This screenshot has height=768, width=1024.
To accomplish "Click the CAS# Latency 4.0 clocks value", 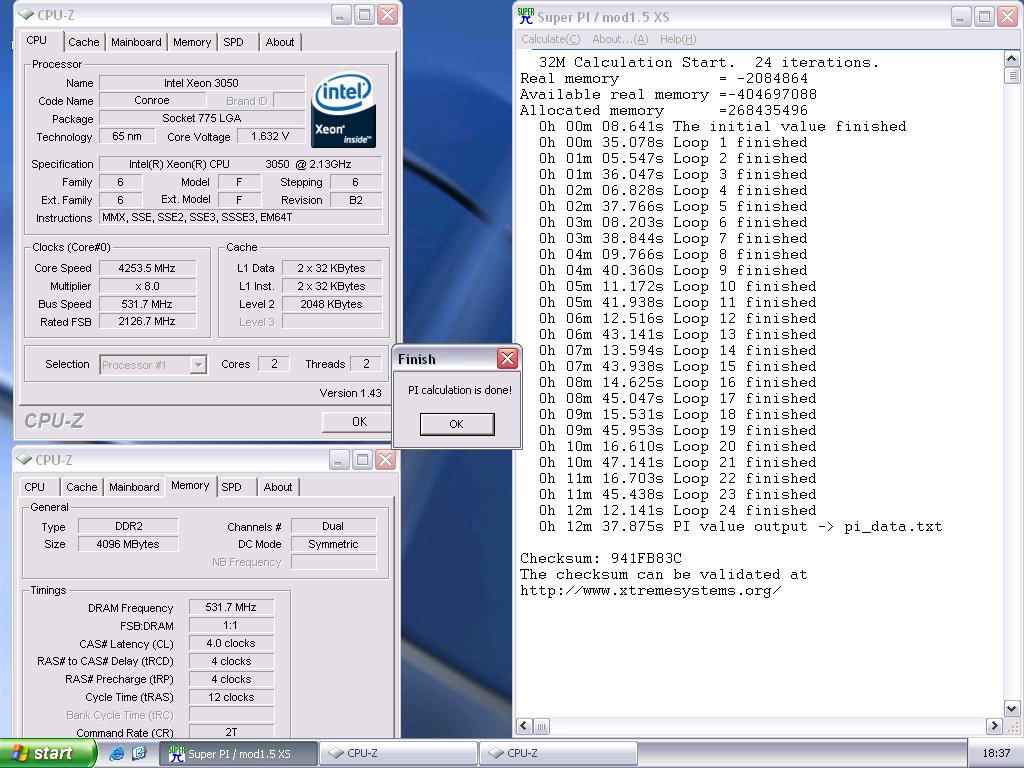I will pos(231,643).
